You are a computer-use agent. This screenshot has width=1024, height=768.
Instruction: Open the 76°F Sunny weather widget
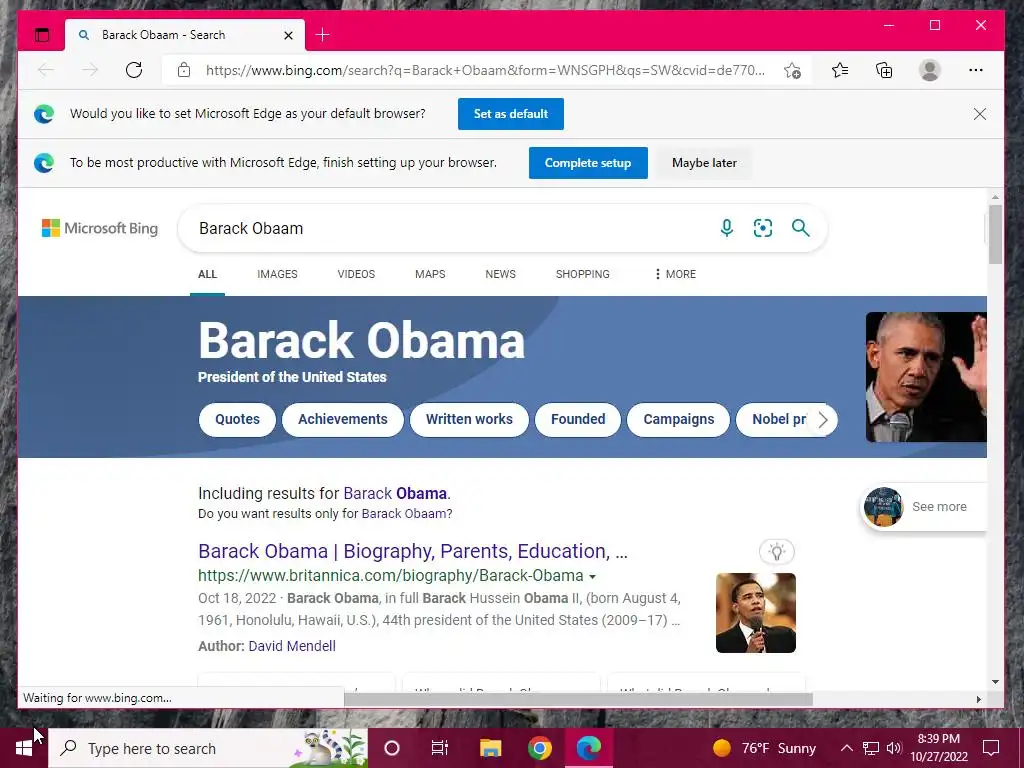[x=765, y=748]
